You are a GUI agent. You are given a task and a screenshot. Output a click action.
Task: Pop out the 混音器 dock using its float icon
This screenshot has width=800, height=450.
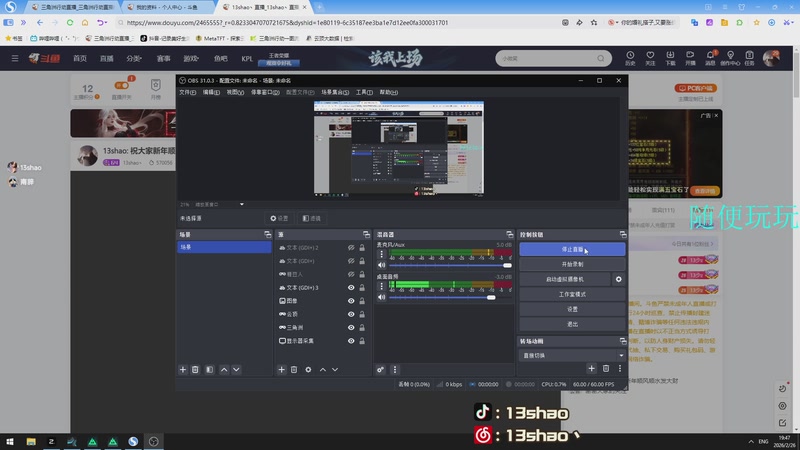point(509,234)
